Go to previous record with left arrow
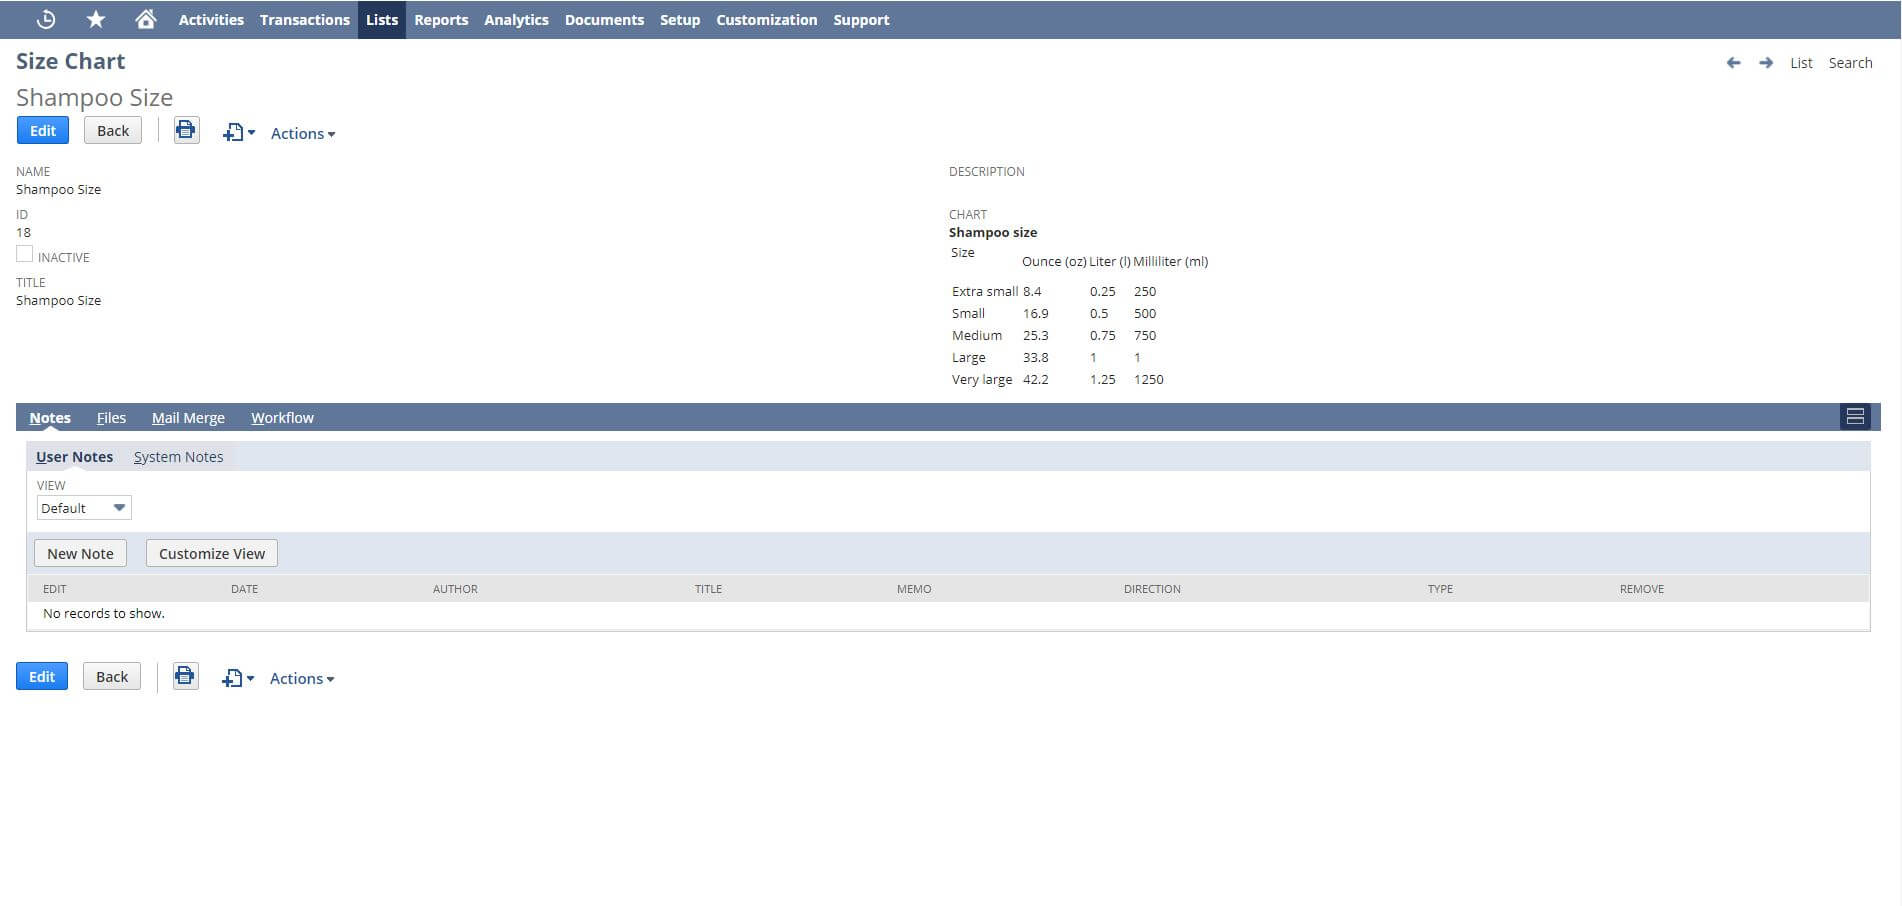The width and height of the screenshot is (1902, 906). click(1733, 63)
